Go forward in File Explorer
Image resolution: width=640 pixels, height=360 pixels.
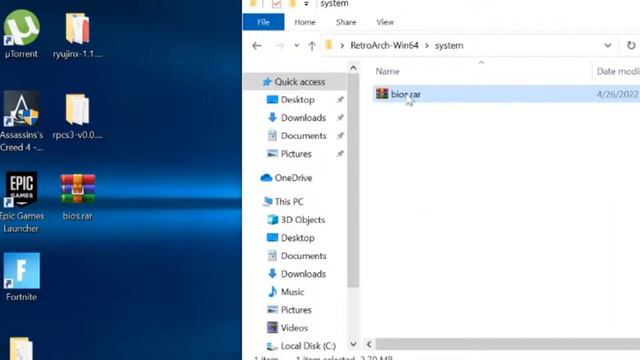[x=279, y=45]
